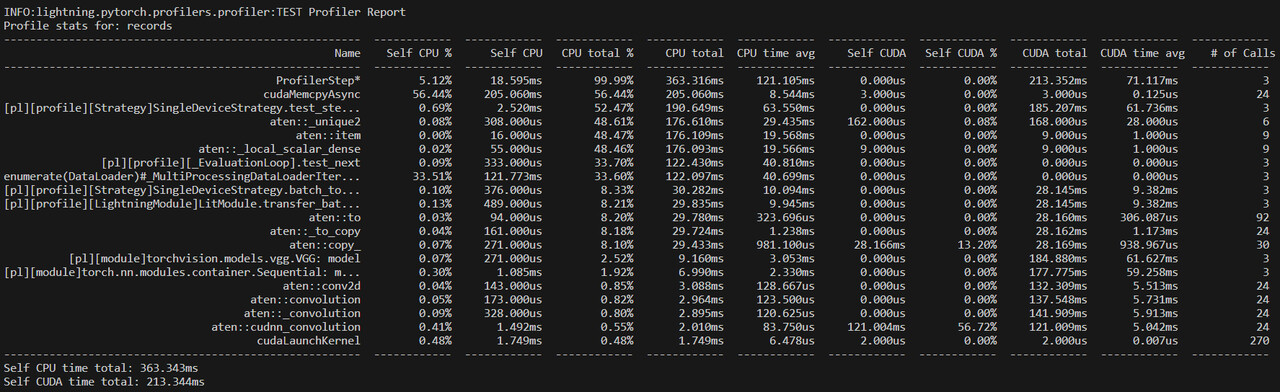Click the 28.166ms Self CUDA value

coord(880,244)
